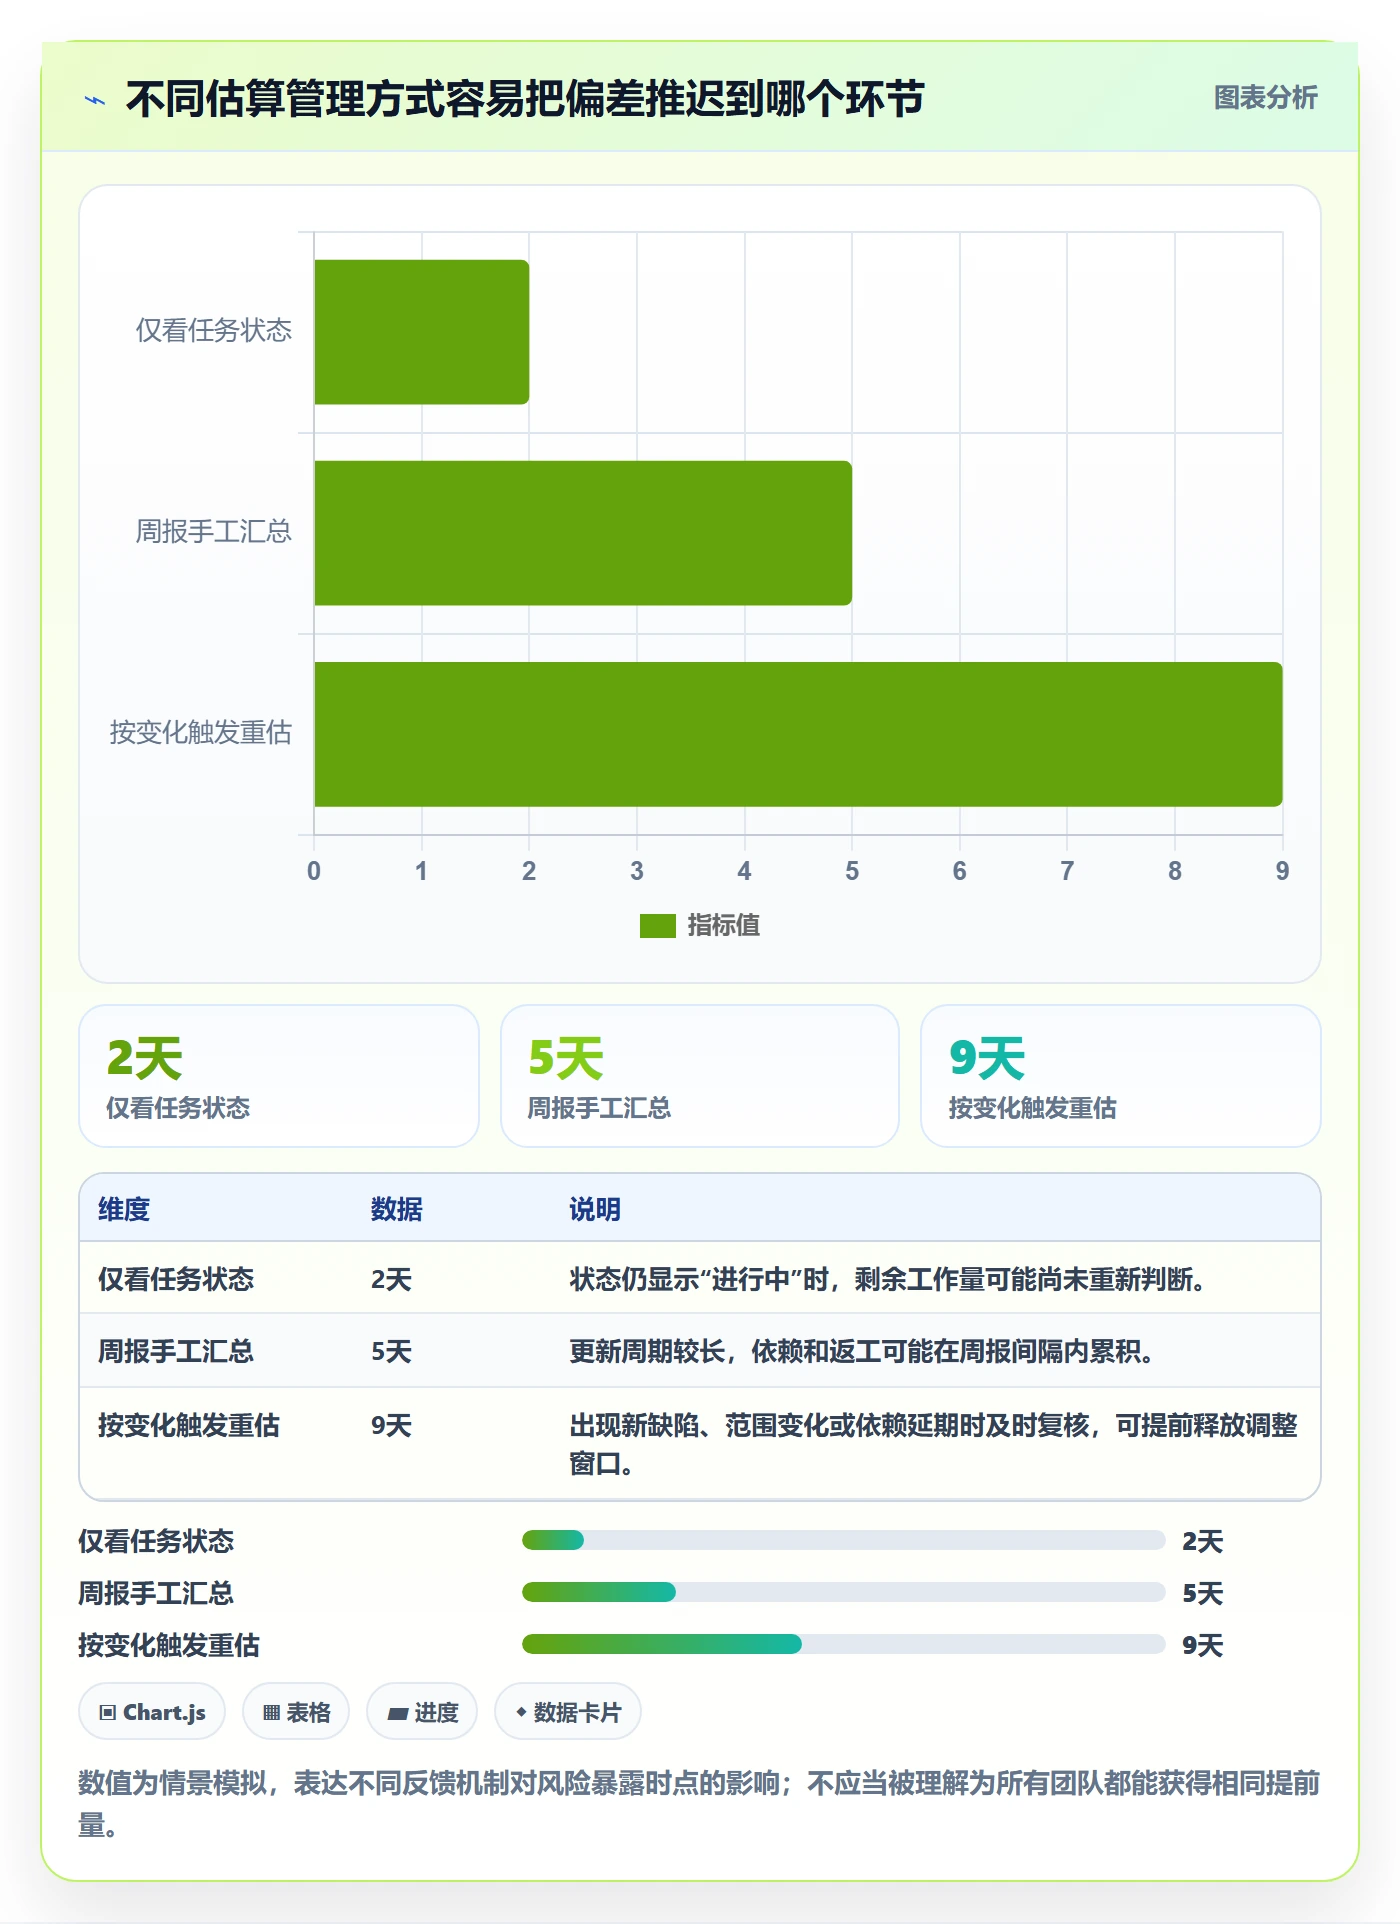
Task: Click the 进度 tag chip
Action: 422,1712
